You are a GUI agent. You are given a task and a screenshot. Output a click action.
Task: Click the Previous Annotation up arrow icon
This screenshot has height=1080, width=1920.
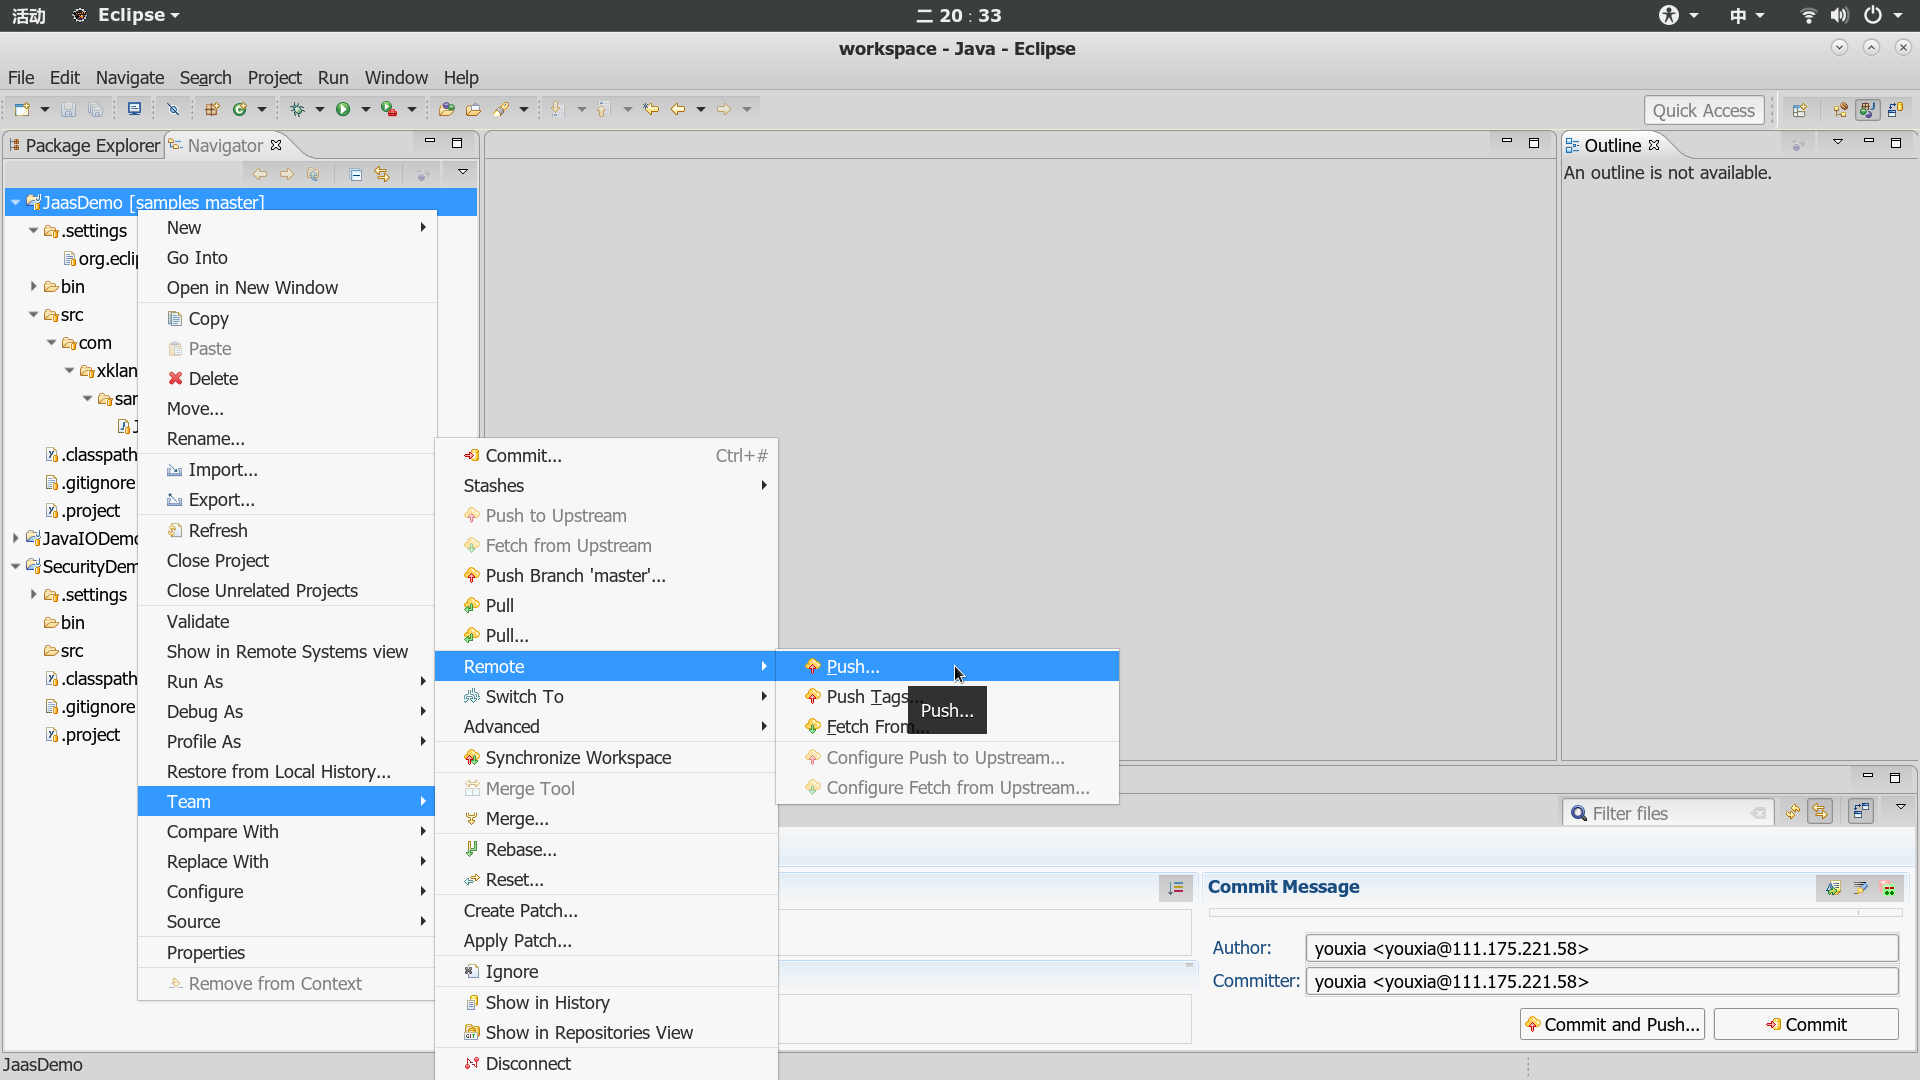pyautogui.click(x=603, y=109)
